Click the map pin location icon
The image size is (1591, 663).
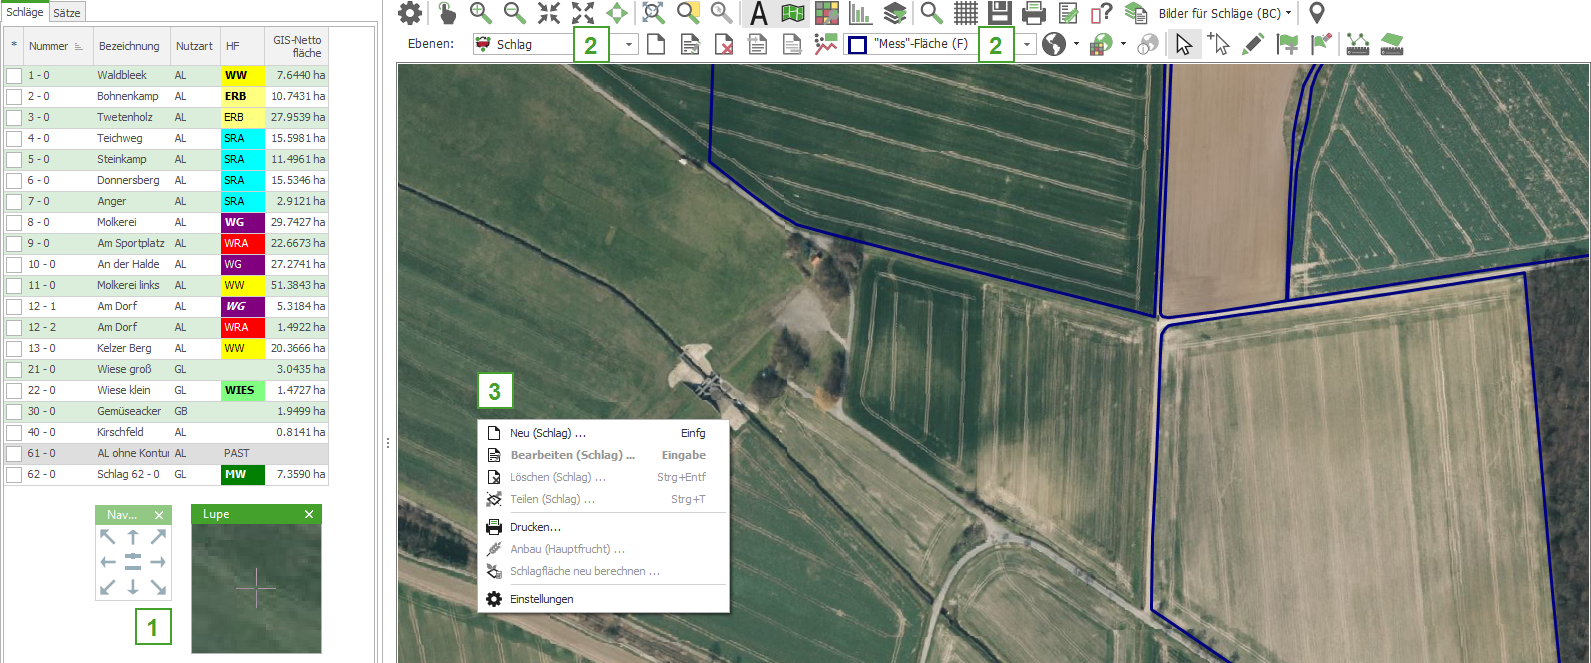pos(1317,13)
